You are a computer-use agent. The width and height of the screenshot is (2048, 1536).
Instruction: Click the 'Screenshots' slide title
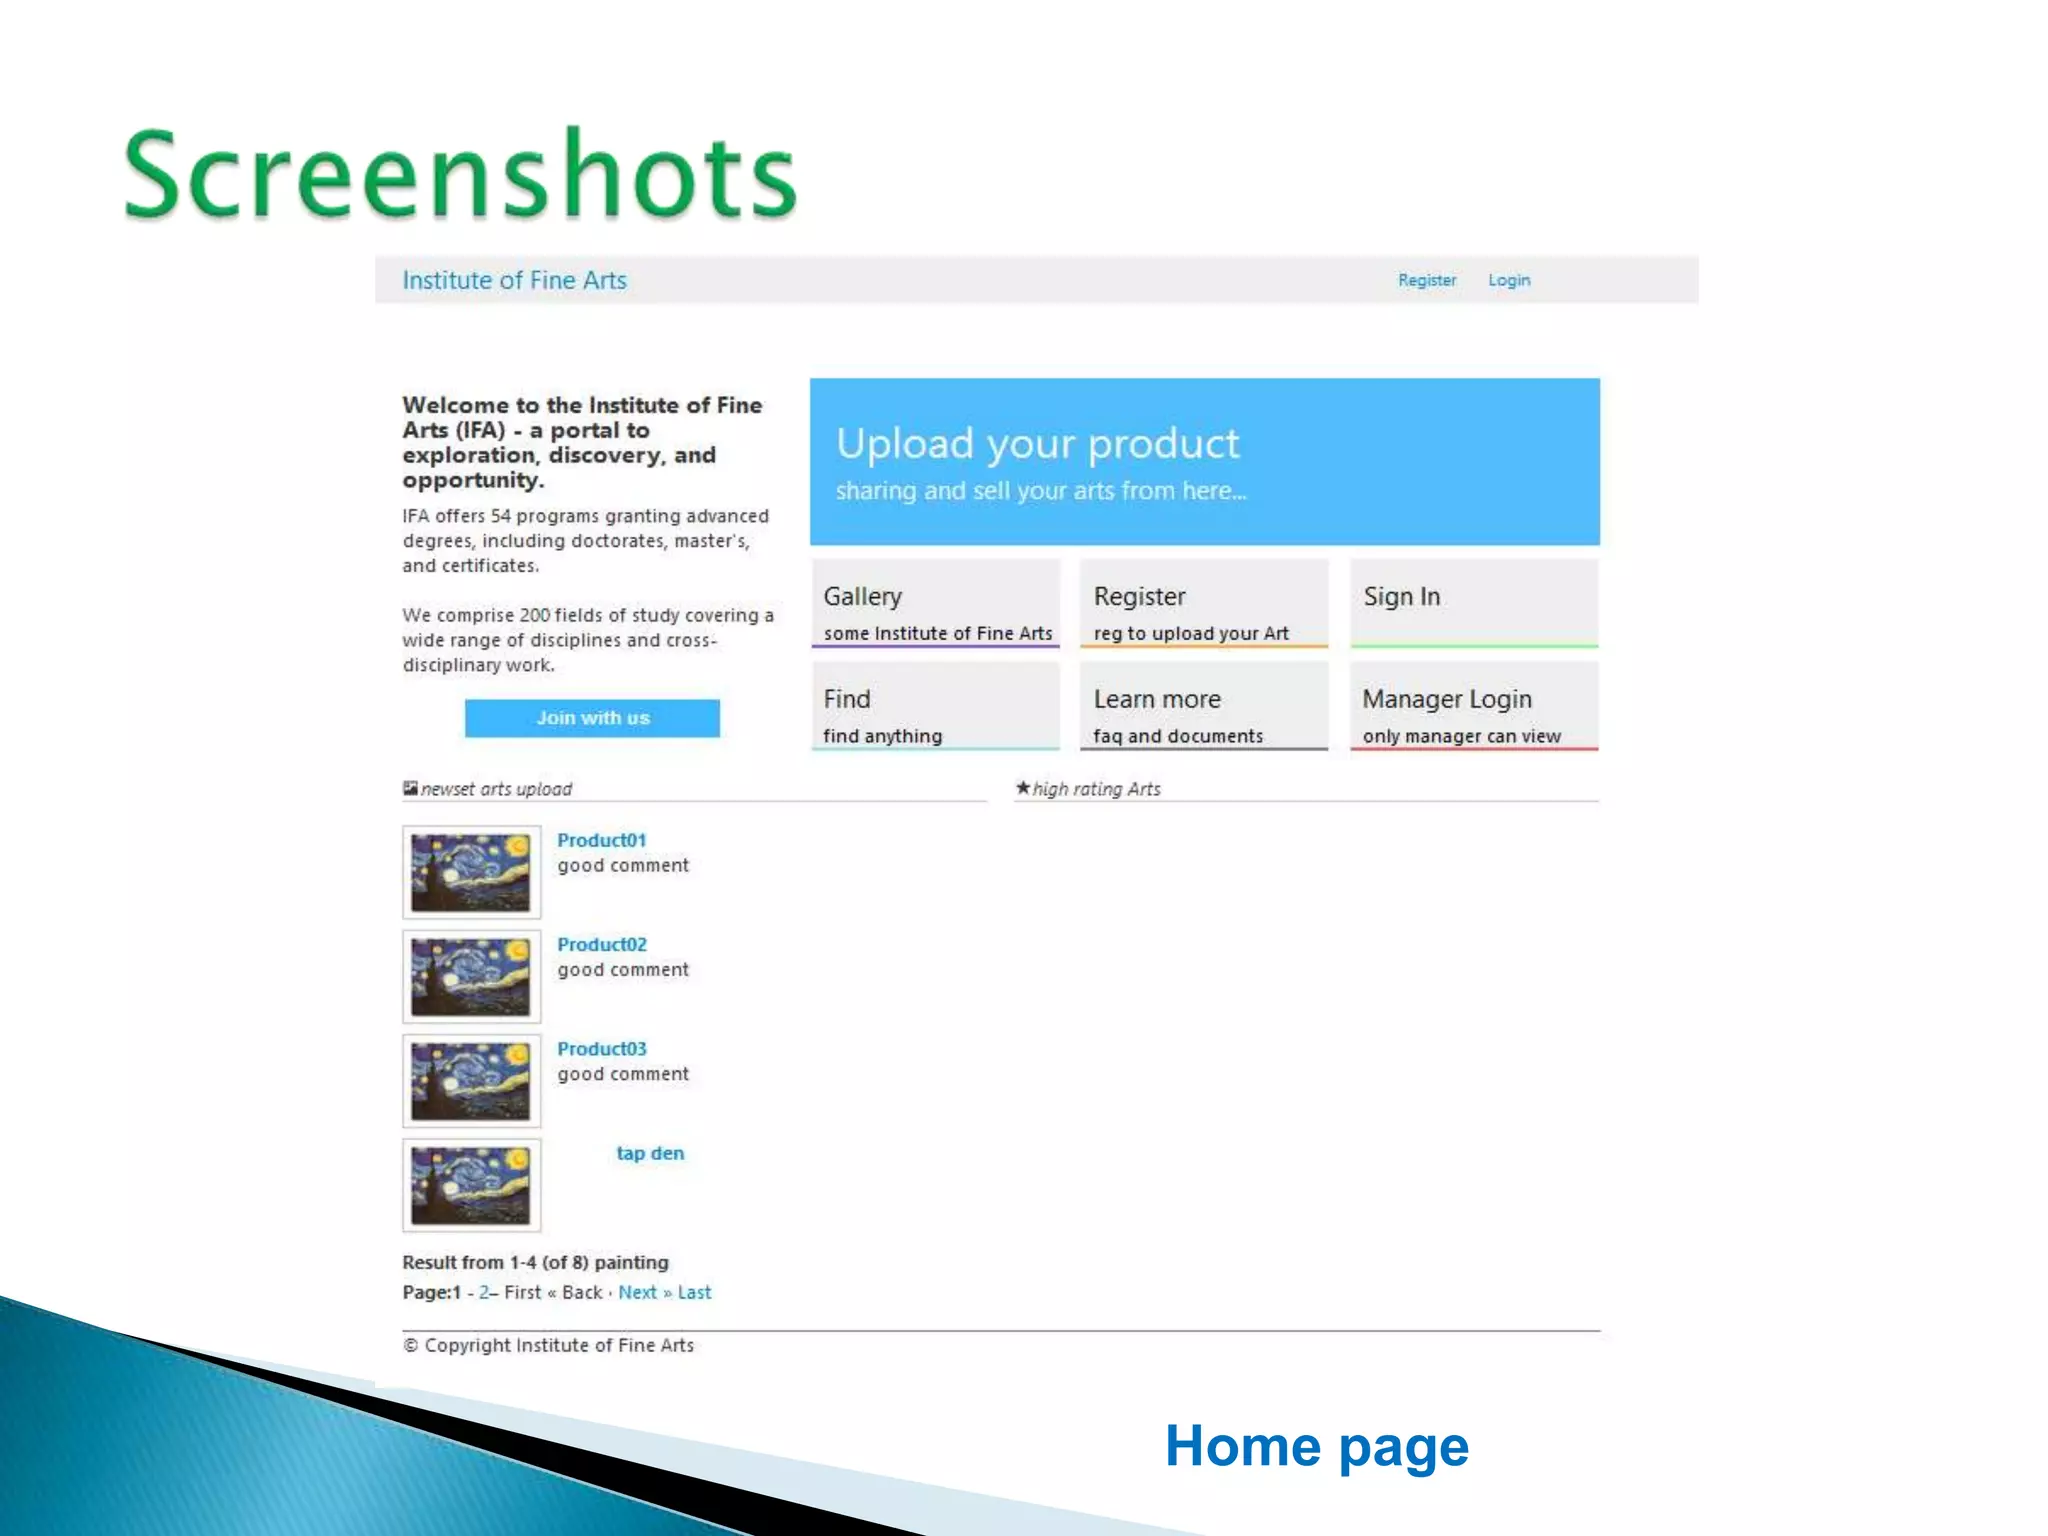[x=460, y=172]
